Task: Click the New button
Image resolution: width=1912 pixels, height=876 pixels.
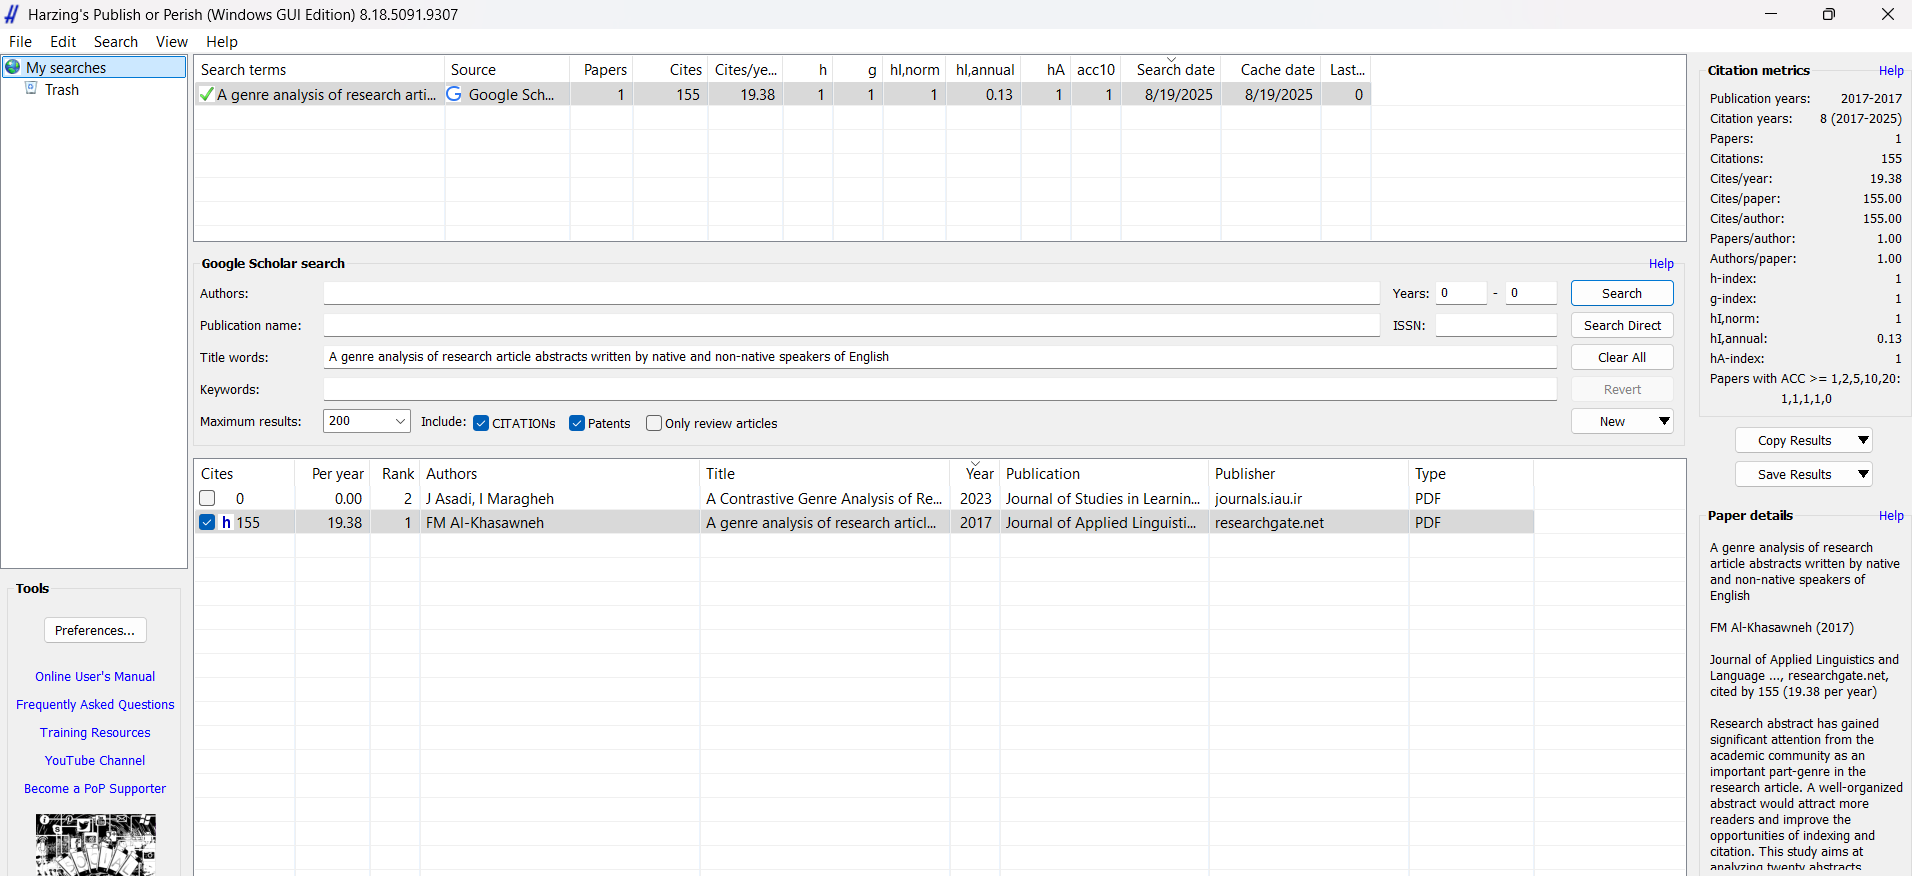Action: 1612,421
